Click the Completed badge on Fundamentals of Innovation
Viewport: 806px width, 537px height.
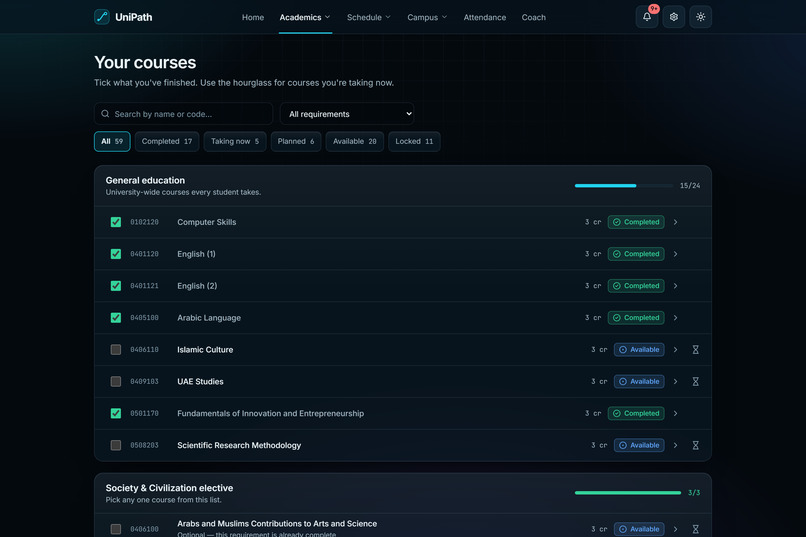pos(636,413)
